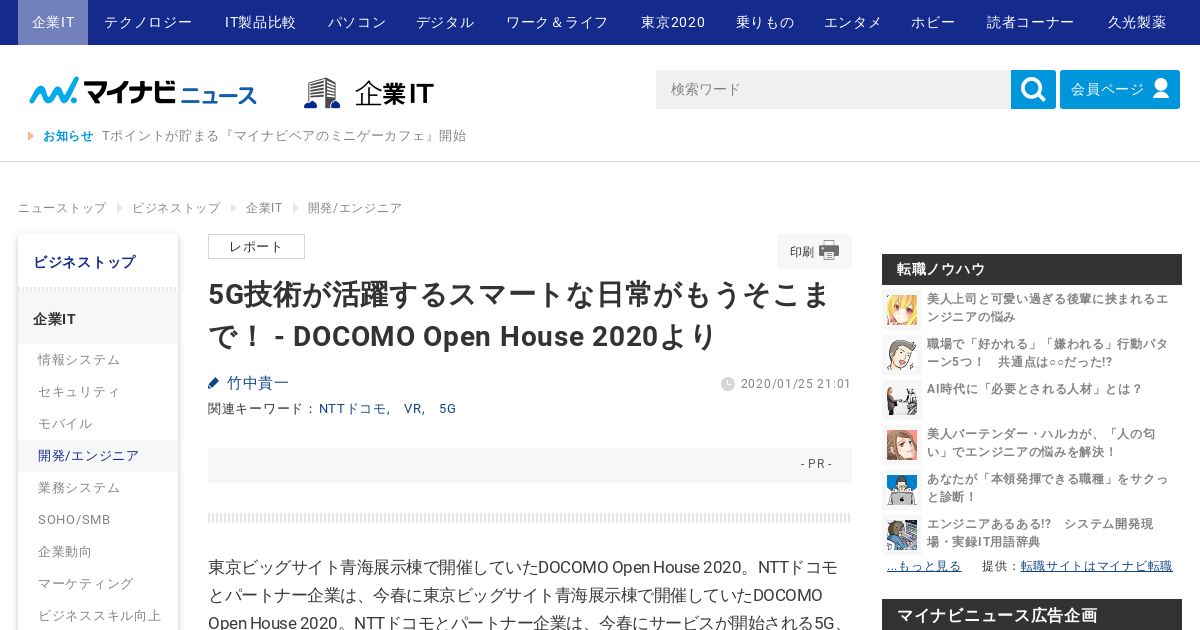Click the VR keyword link

414,409
